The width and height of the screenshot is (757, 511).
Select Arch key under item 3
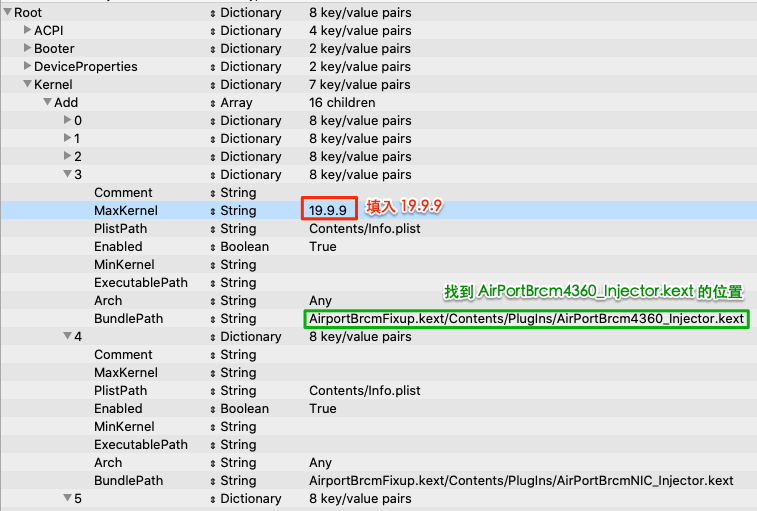coord(108,300)
